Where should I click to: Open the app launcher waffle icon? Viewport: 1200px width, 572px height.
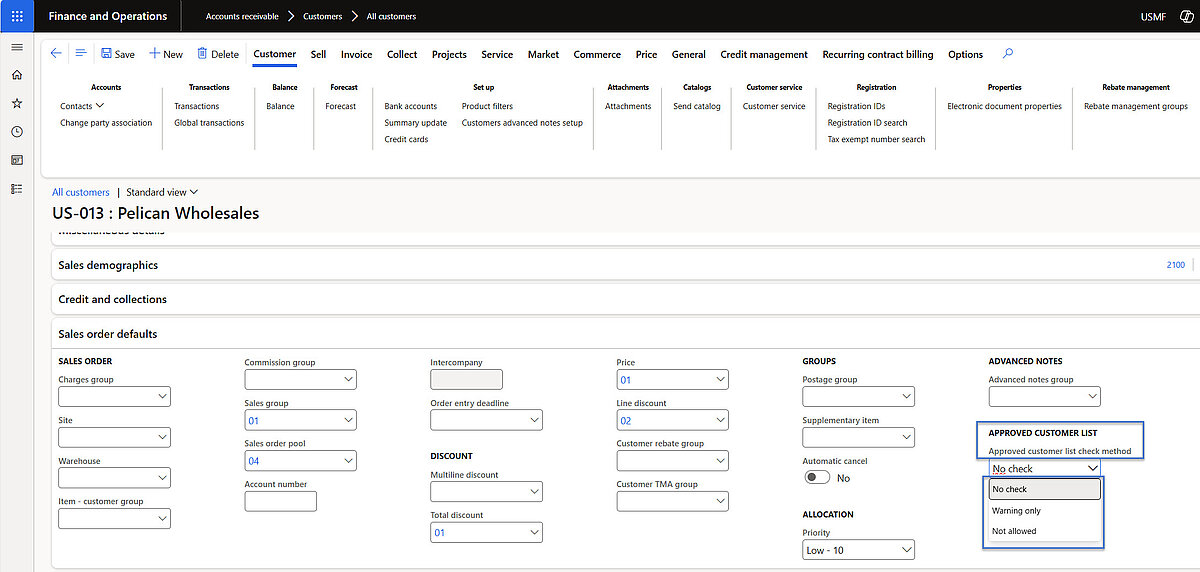click(x=17, y=16)
